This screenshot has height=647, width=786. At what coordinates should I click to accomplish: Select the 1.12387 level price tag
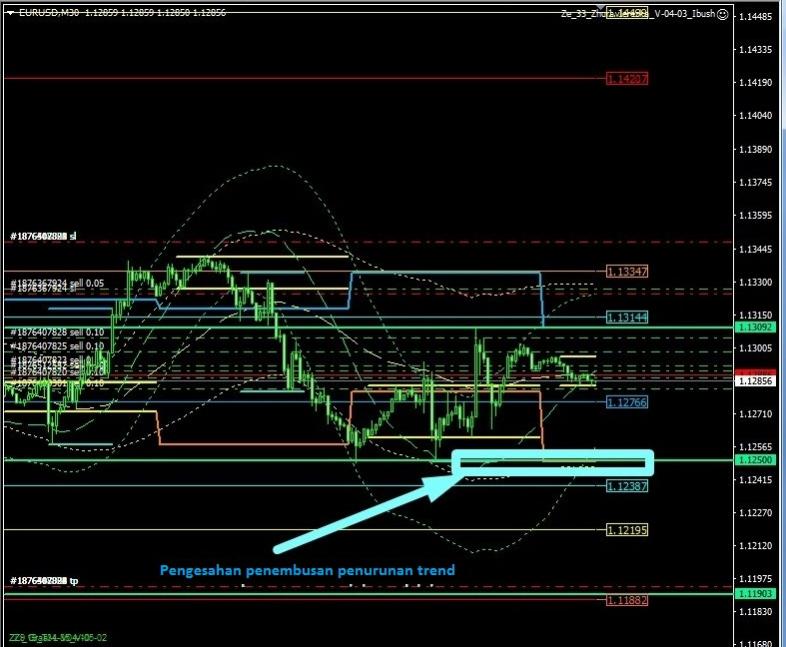pyautogui.click(x=627, y=485)
